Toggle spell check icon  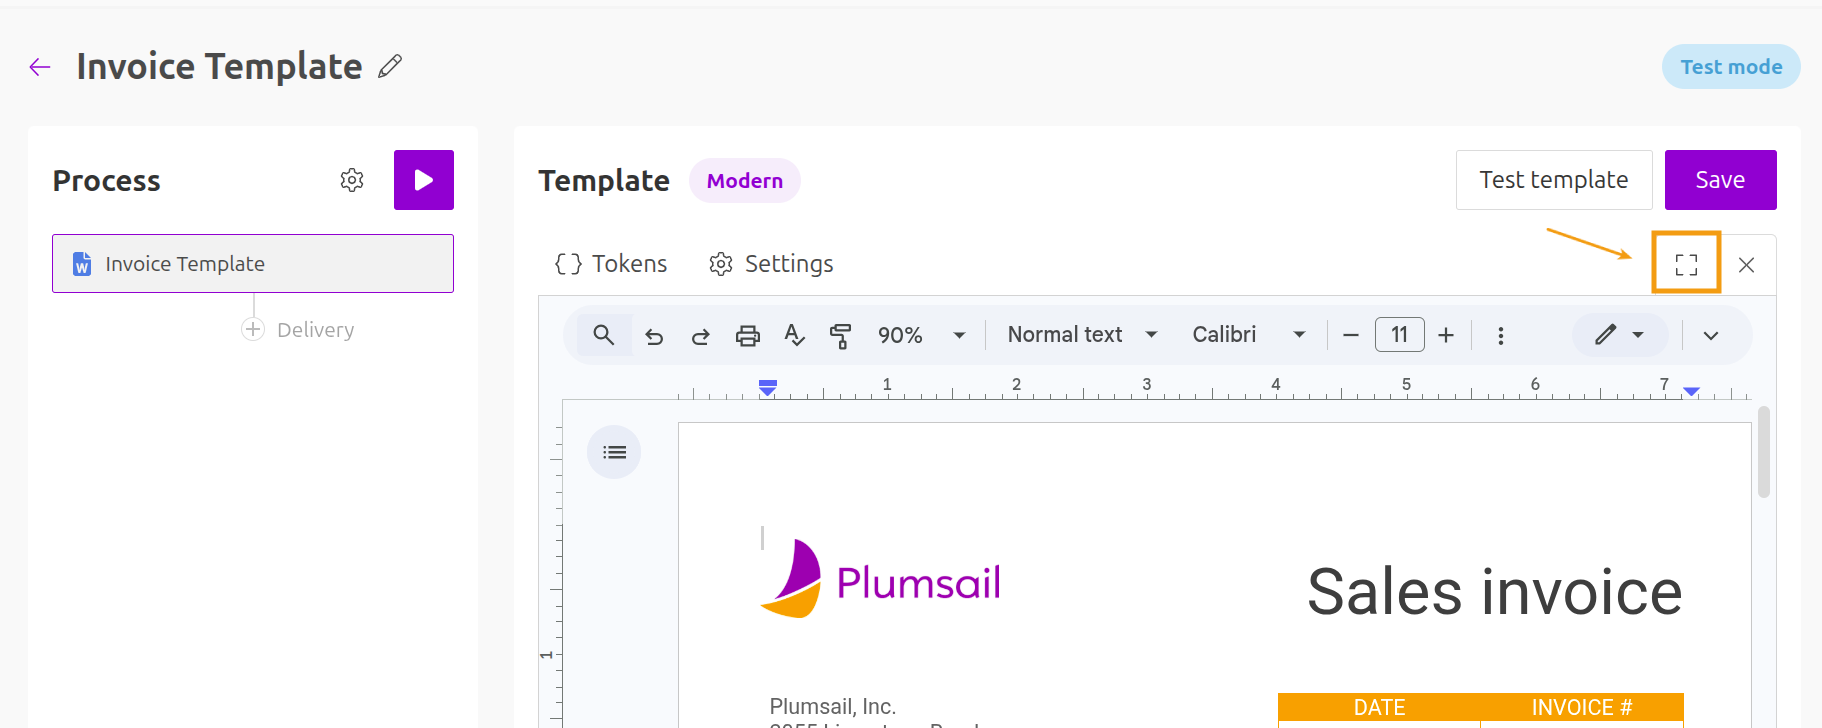click(x=794, y=336)
